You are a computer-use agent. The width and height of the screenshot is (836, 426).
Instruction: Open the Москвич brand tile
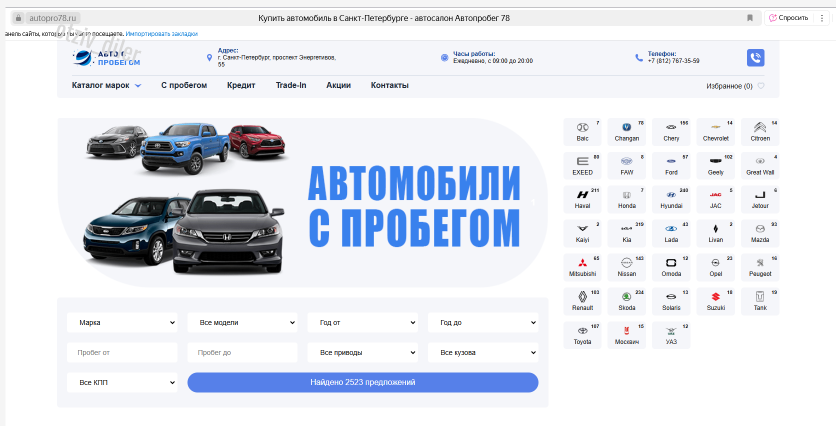coord(626,335)
